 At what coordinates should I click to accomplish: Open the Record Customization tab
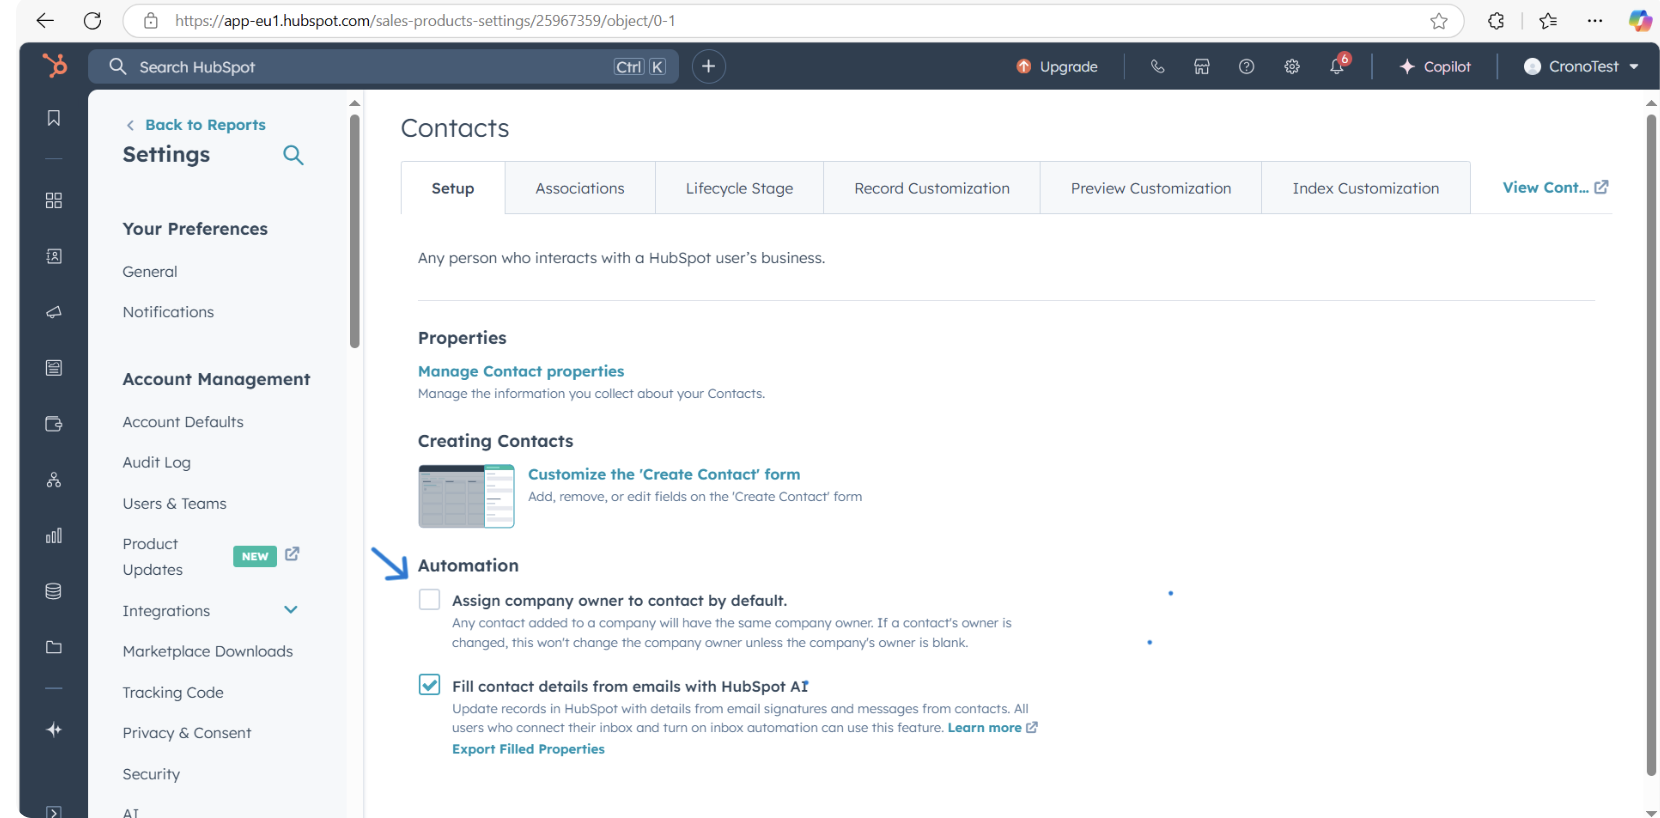[x=932, y=188]
